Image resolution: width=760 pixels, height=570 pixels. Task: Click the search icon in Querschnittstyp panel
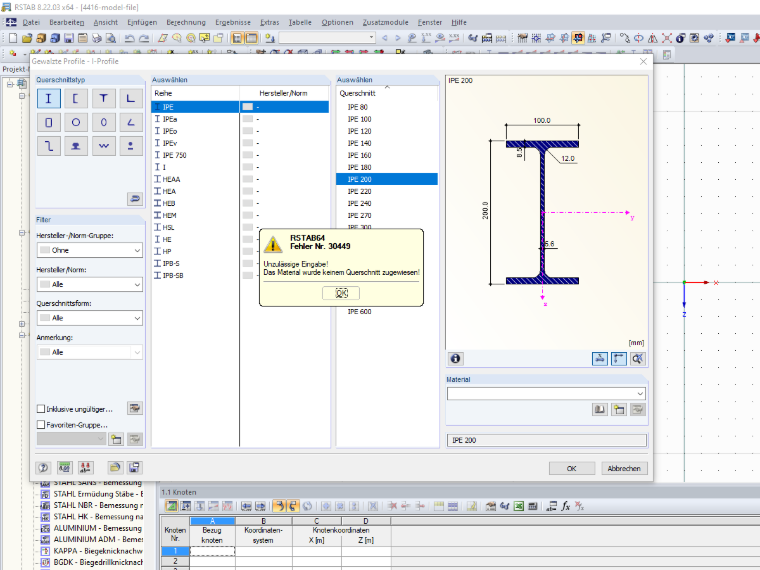pyautogui.click(x=135, y=199)
